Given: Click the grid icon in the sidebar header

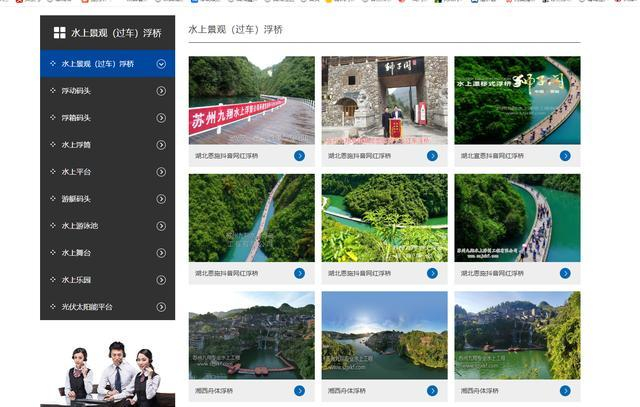Looking at the screenshot, I should click(60, 33).
